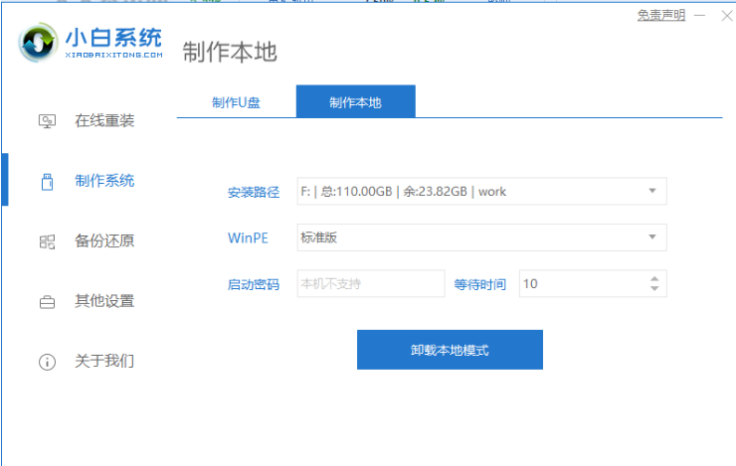Open the 关于我们 page
Image resolution: width=736 pixels, height=466 pixels.
[x=104, y=361]
